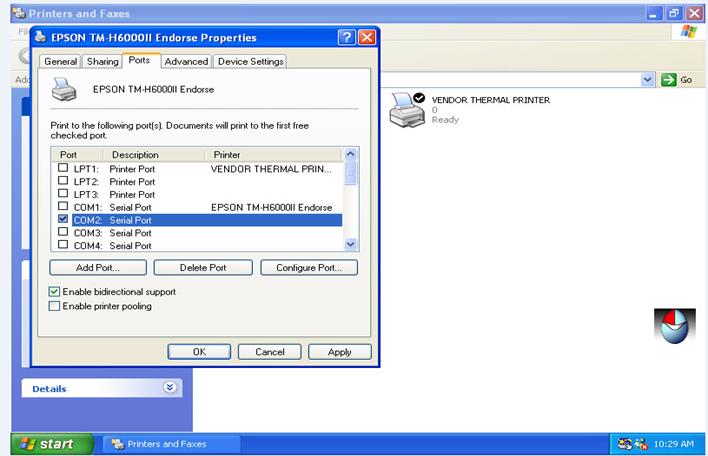Screen dimensions: 708x456
Task: Check the LPT1 port checkbox
Action: tap(63, 168)
